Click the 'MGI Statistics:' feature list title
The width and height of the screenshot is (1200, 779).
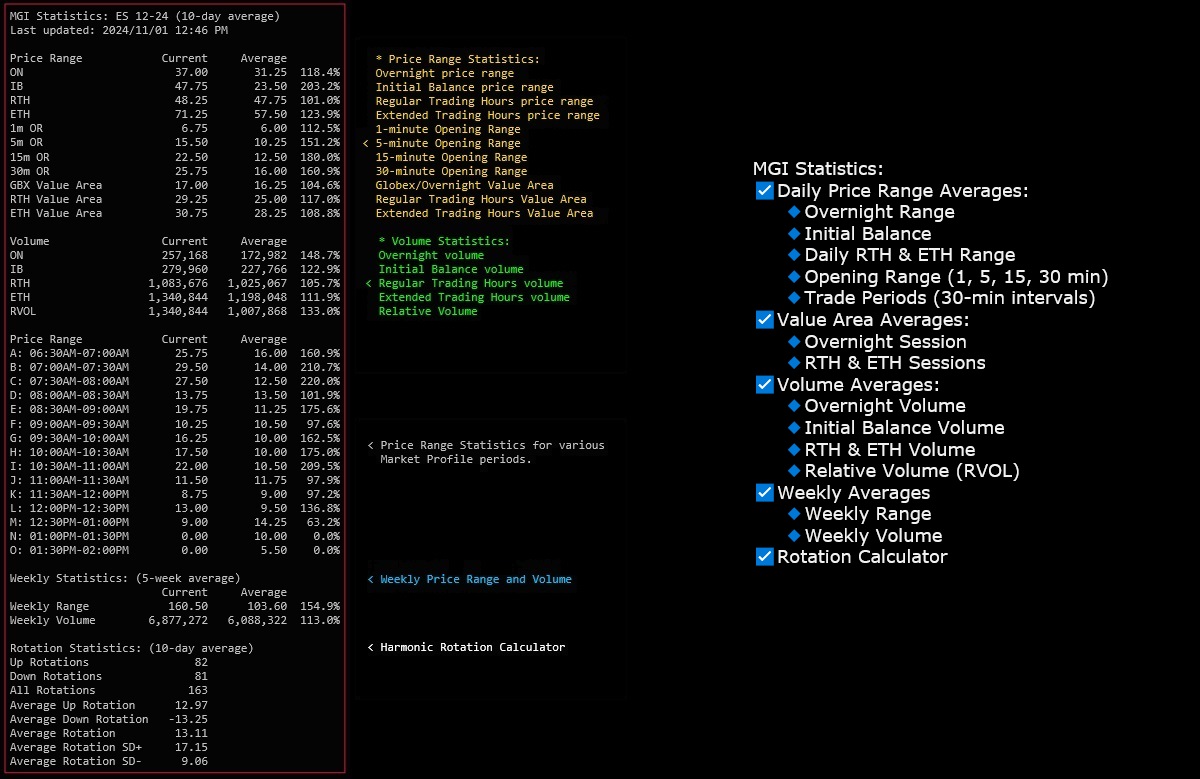point(818,169)
